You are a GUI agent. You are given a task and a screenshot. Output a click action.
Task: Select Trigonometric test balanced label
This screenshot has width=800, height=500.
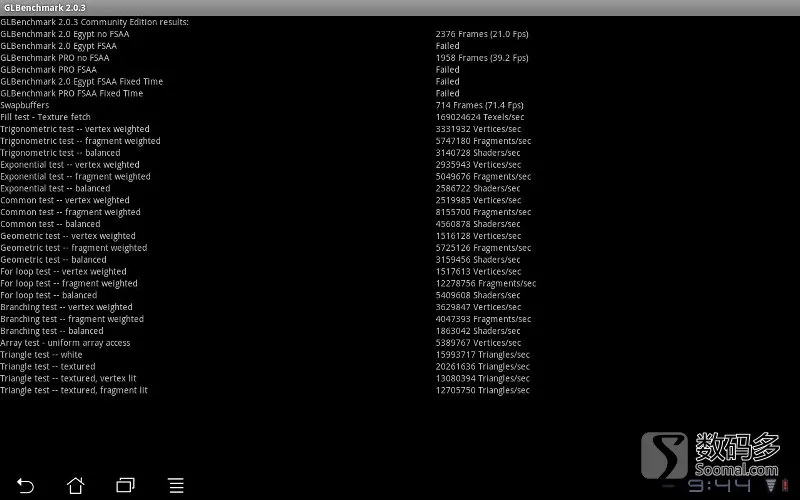tap(60, 153)
